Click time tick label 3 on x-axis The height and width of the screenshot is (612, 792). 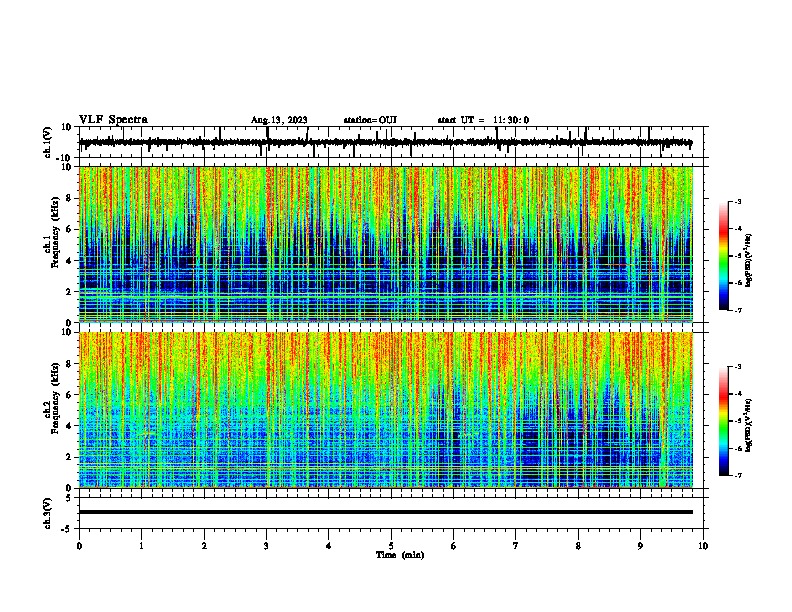(266, 546)
